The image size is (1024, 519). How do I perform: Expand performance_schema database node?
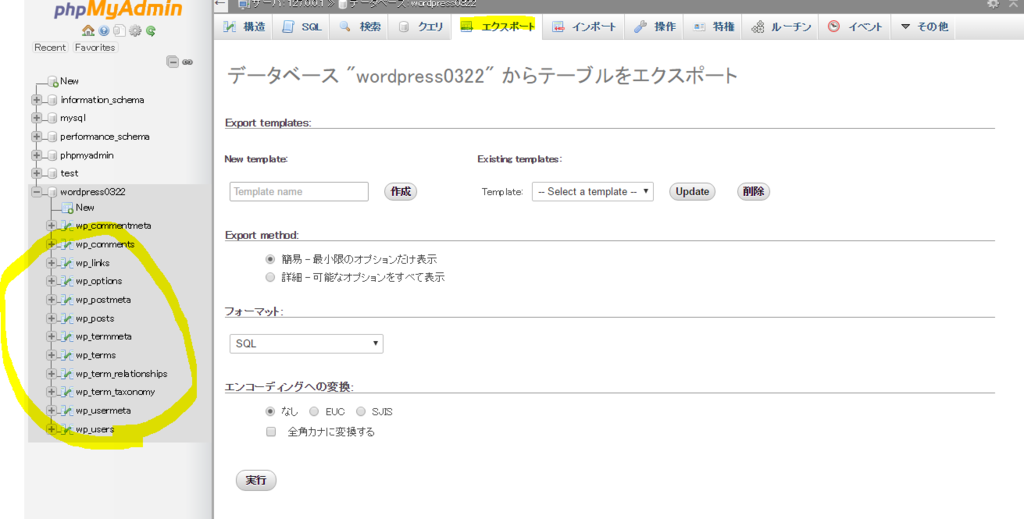[37, 136]
